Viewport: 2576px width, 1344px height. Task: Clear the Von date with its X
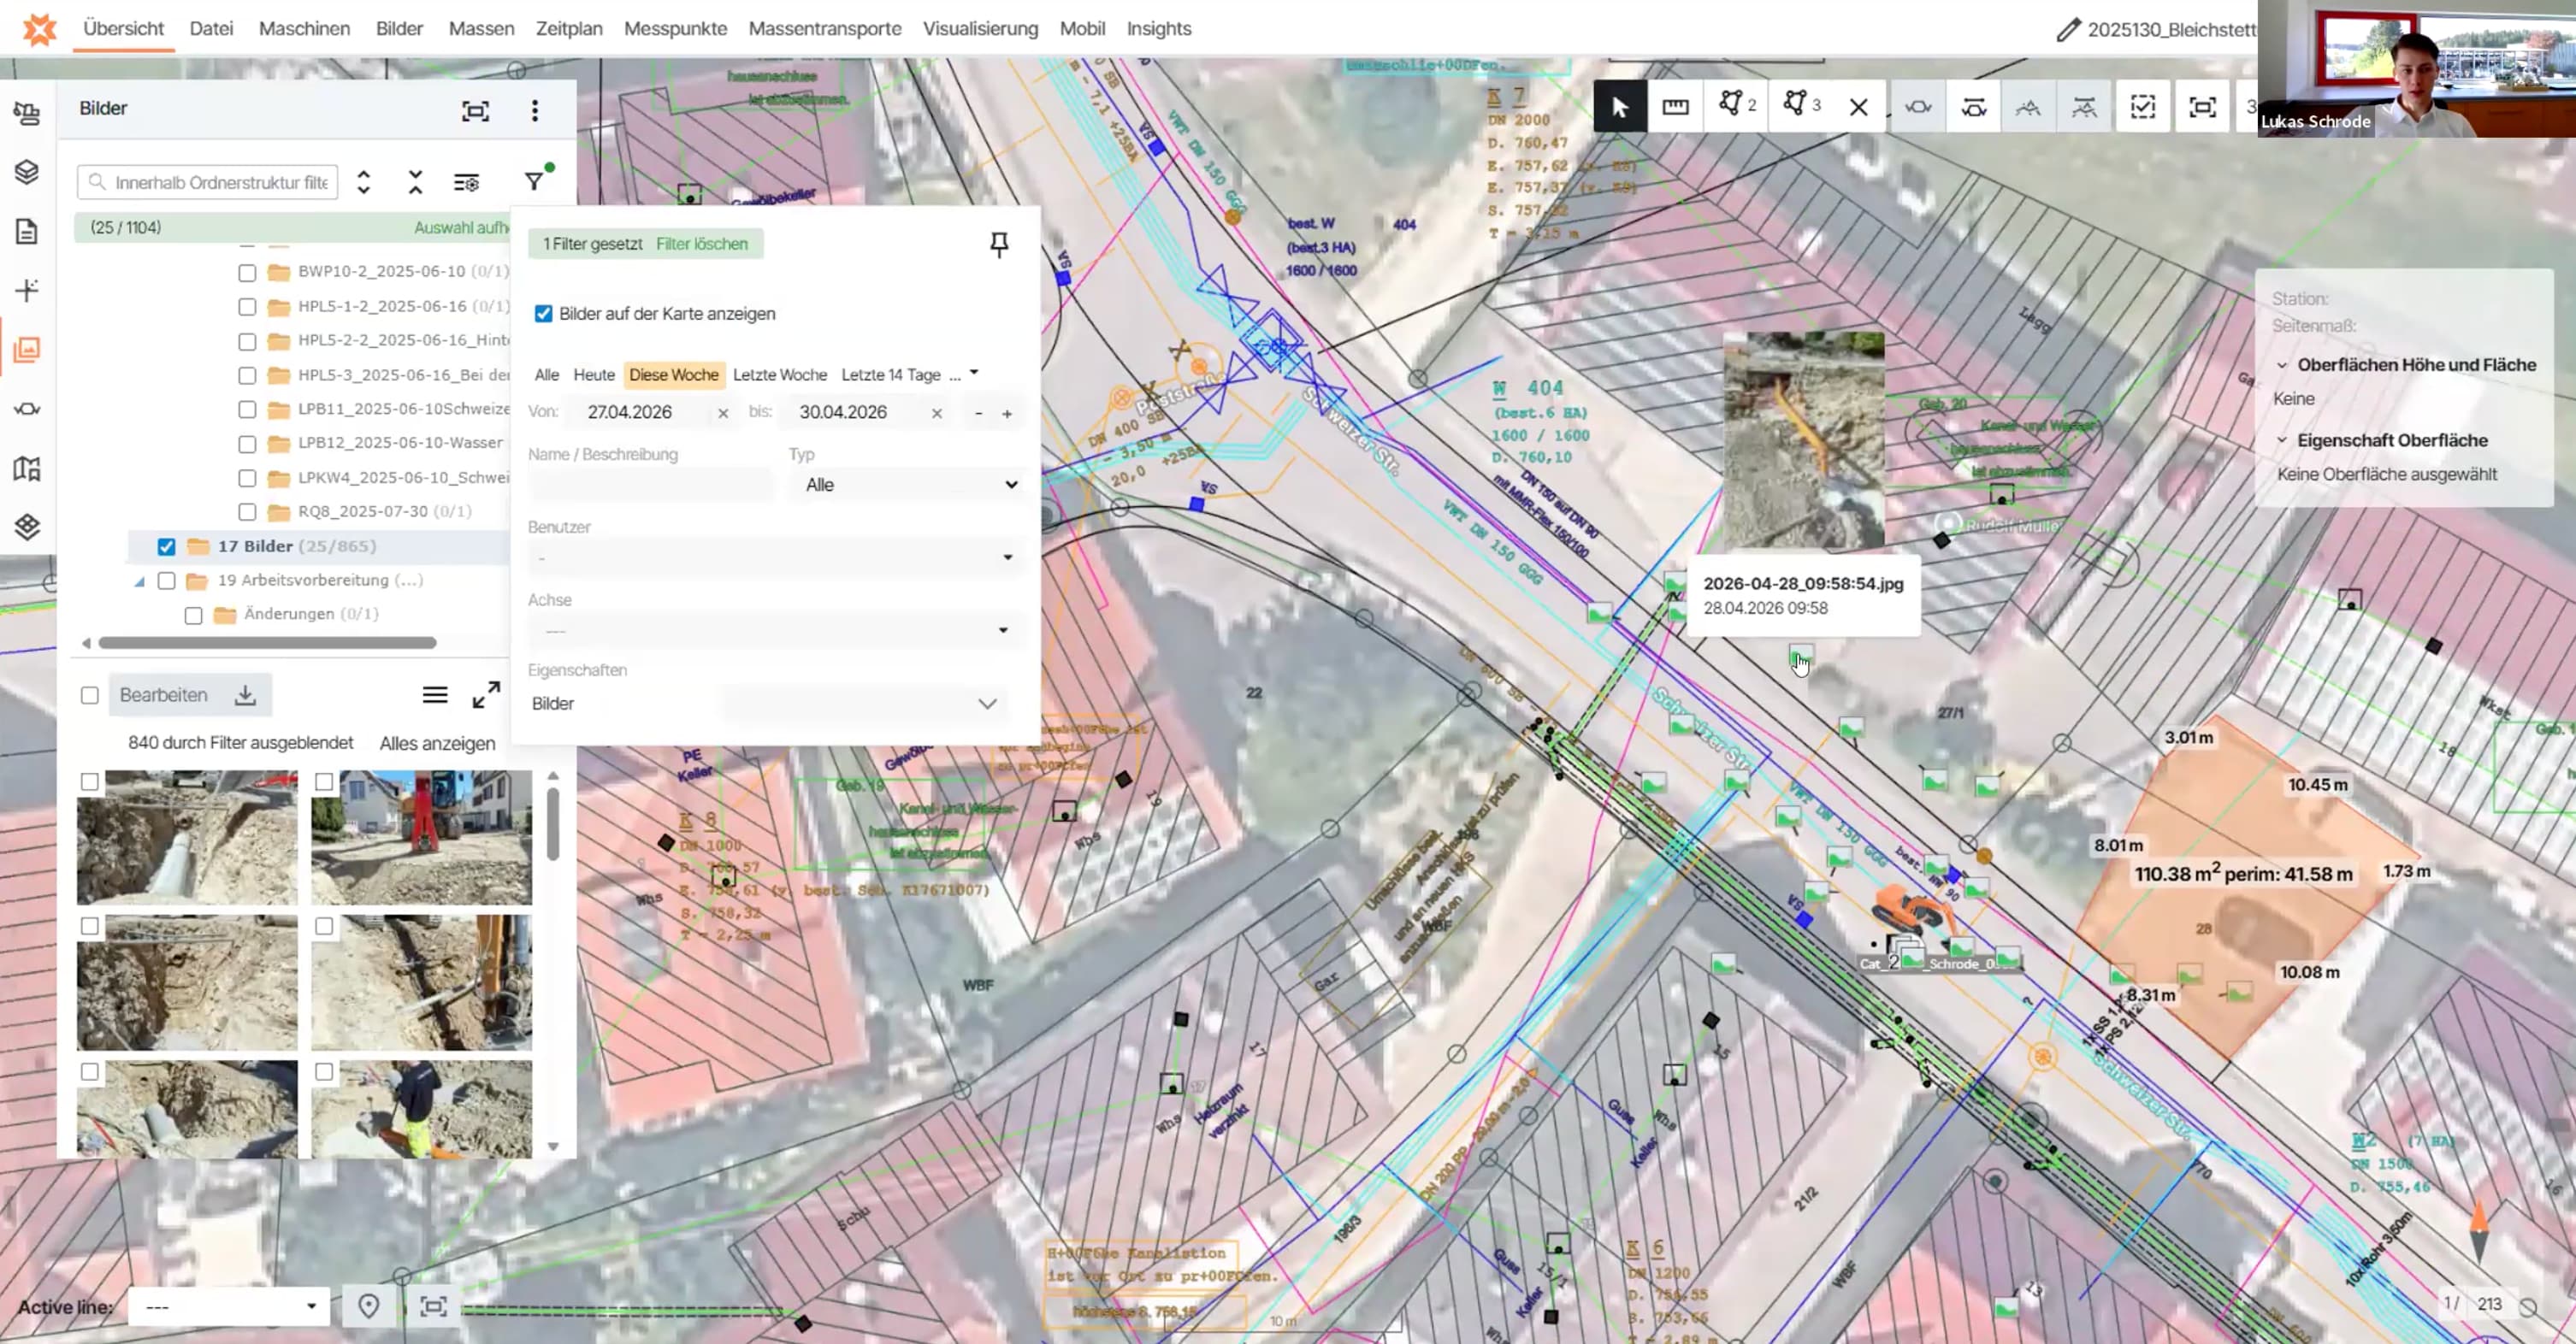point(723,413)
